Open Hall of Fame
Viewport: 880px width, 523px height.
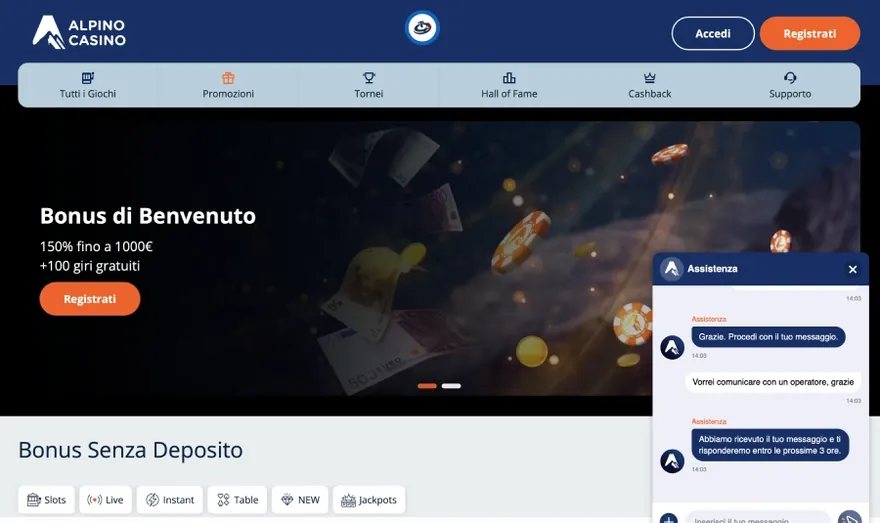(x=509, y=85)
